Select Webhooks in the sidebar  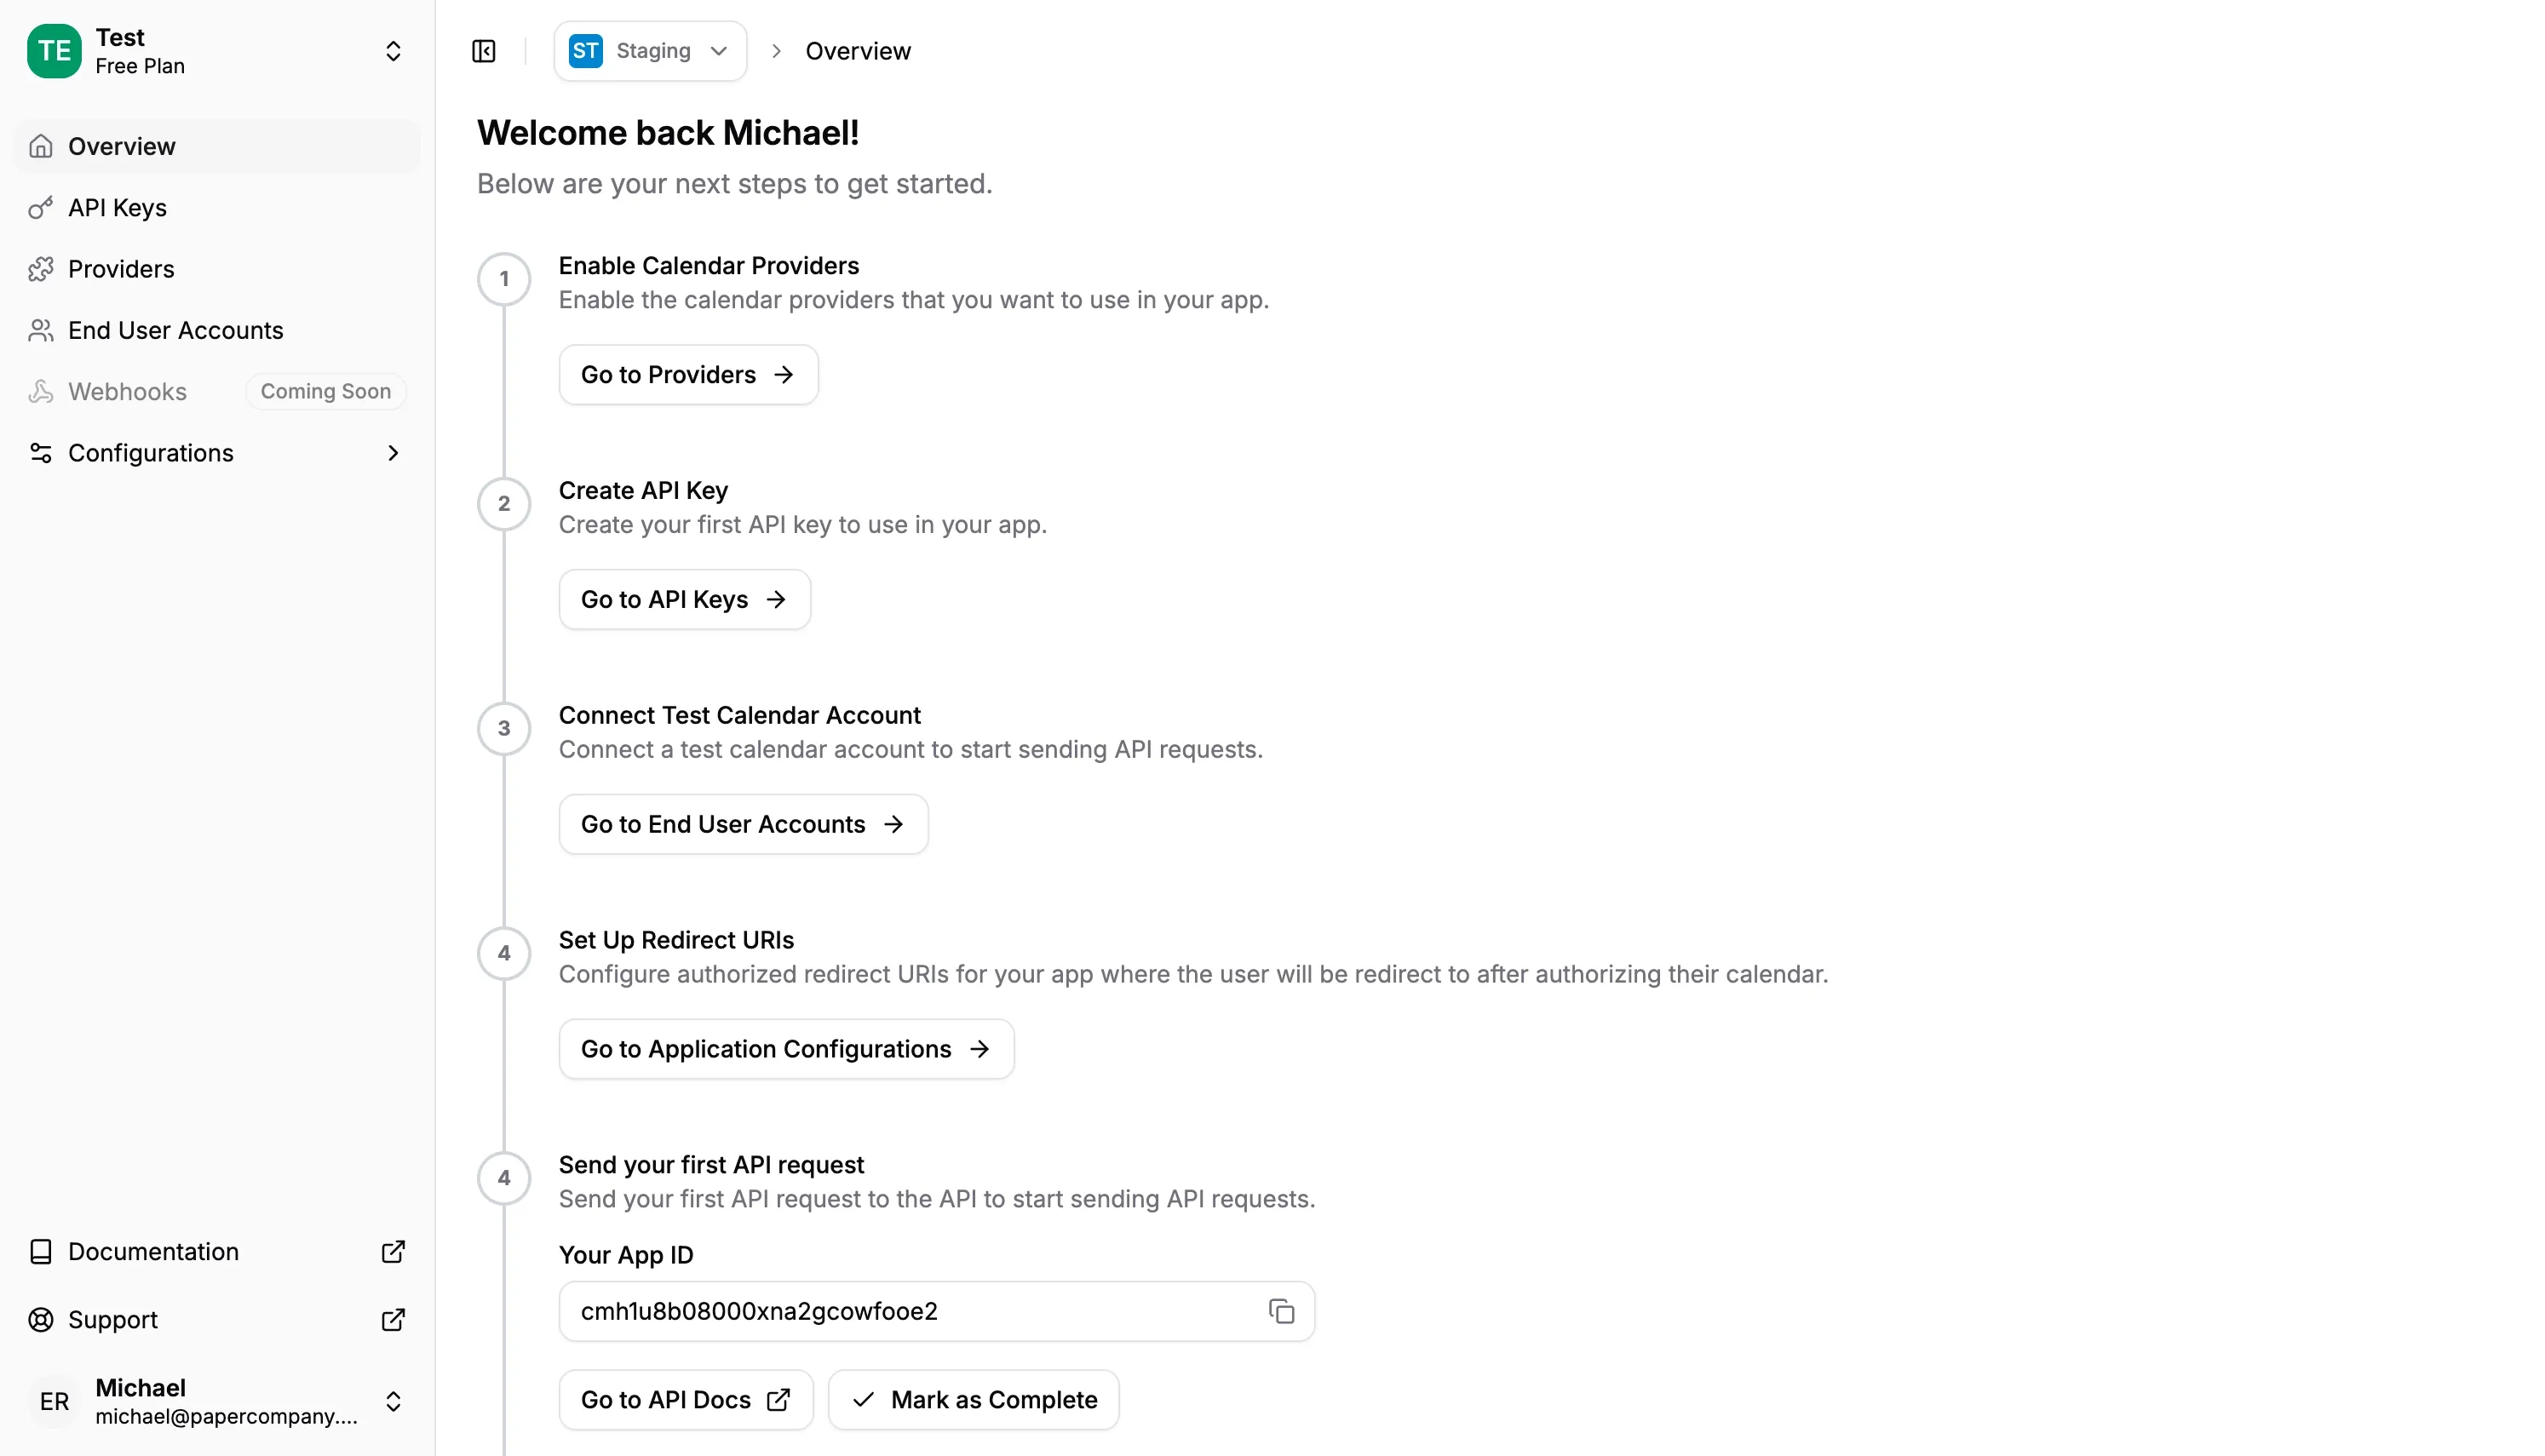127,392
